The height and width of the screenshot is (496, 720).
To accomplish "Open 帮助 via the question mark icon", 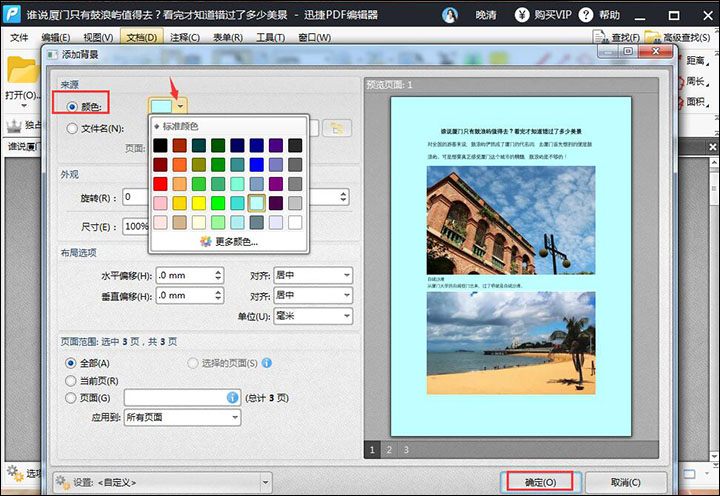I will coord(588,15).
